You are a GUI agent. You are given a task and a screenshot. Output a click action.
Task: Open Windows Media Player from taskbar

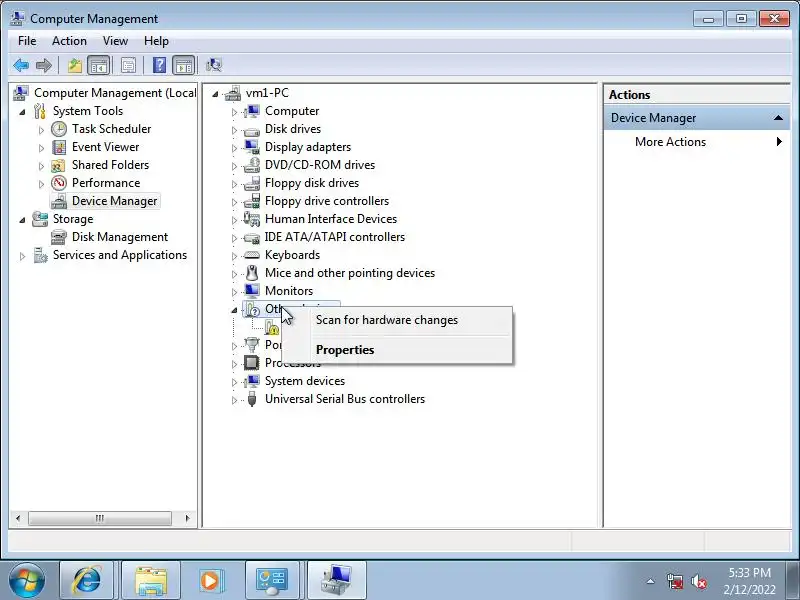210,580
